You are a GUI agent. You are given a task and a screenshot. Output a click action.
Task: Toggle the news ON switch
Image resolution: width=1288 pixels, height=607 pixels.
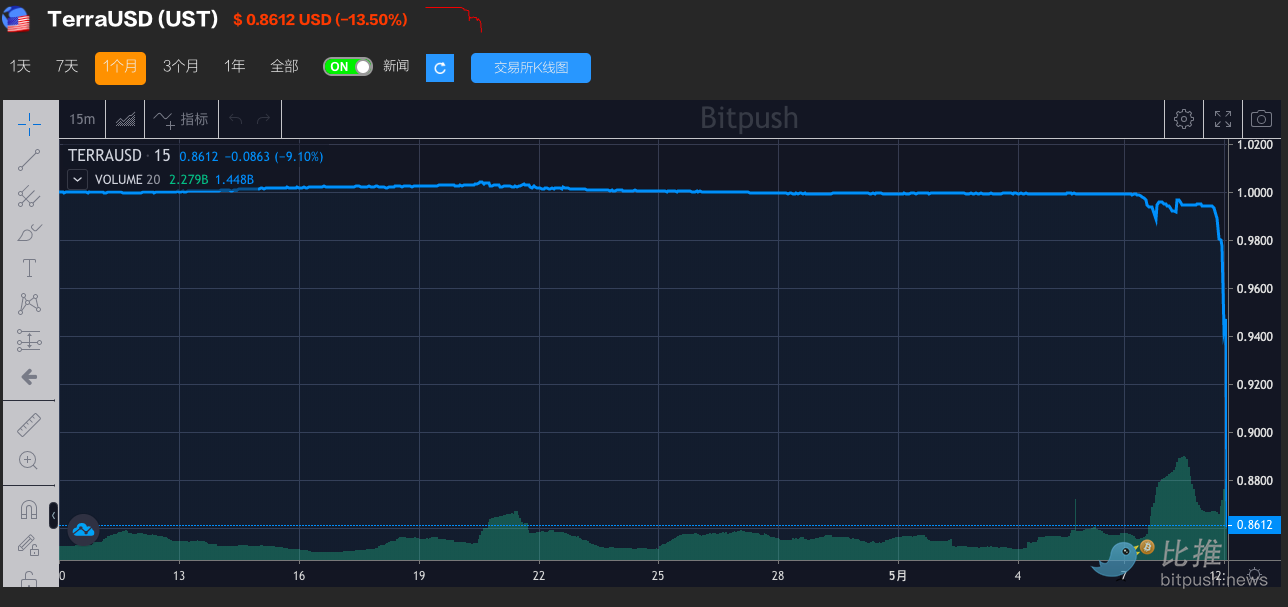348,67
